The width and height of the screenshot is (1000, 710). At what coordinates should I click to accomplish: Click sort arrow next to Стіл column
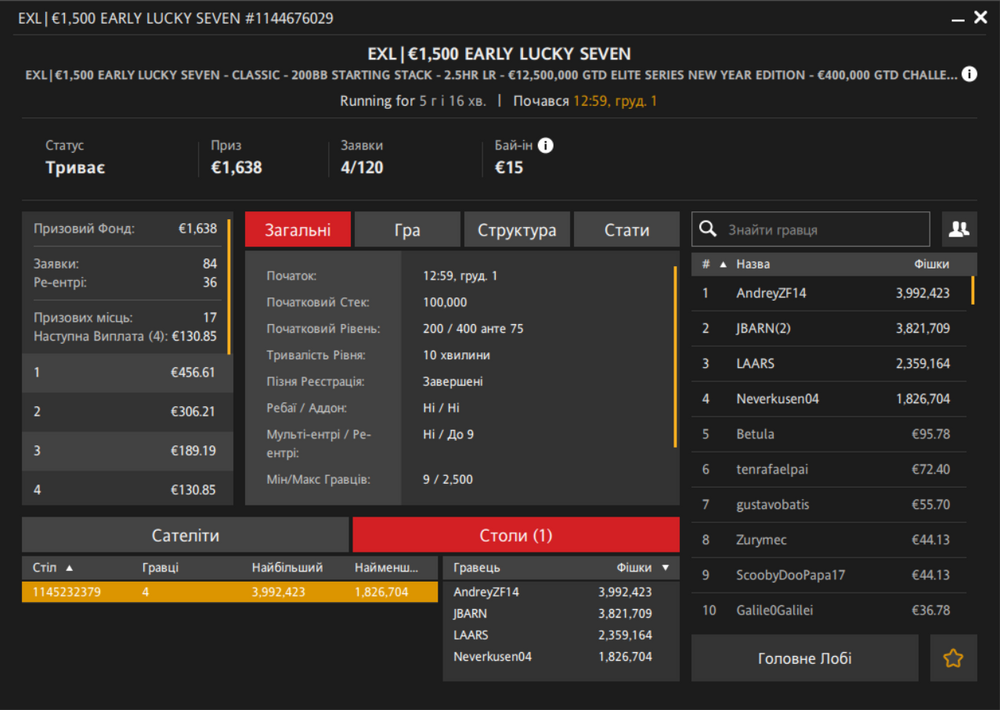[69, 567]
